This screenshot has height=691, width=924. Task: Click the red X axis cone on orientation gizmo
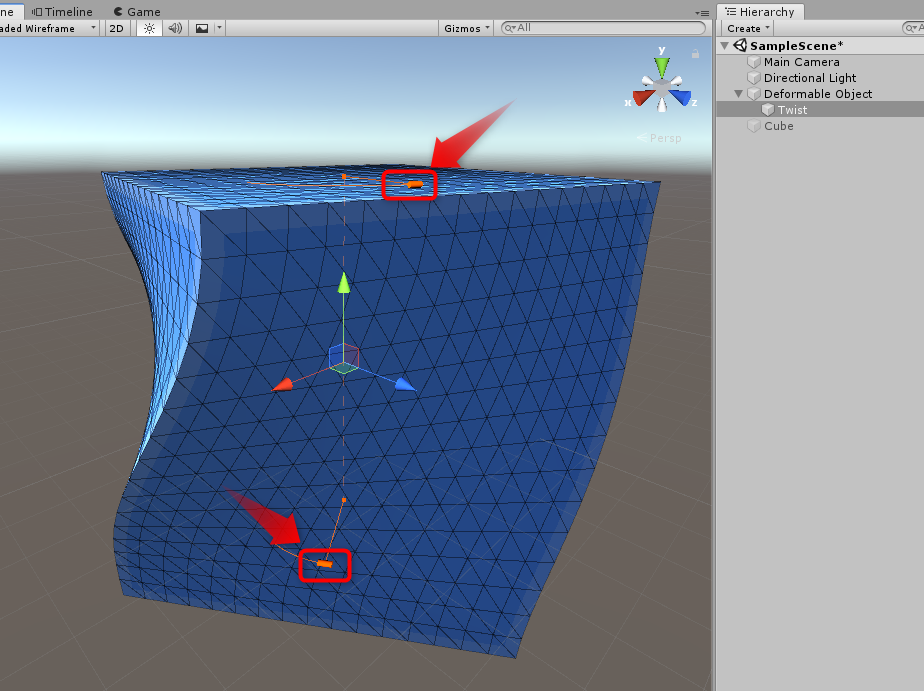pyautogui.click(x=644, y=97)
